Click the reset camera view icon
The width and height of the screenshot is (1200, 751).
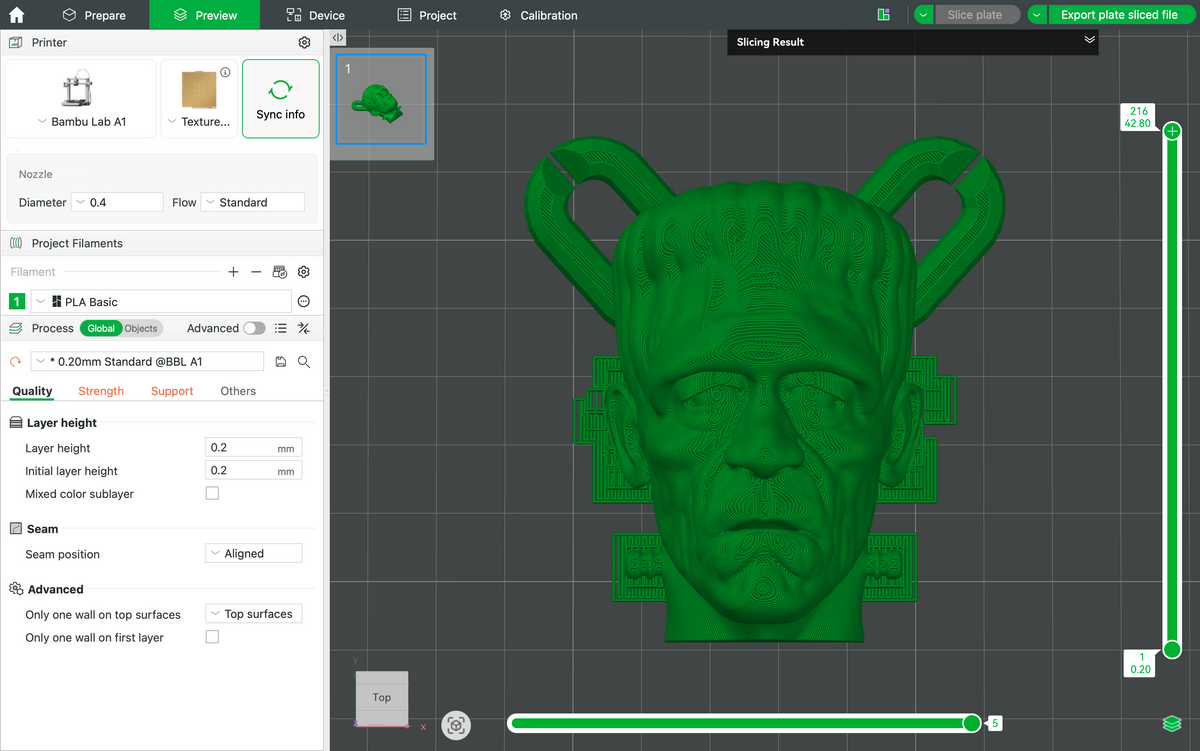coord(457,725)
